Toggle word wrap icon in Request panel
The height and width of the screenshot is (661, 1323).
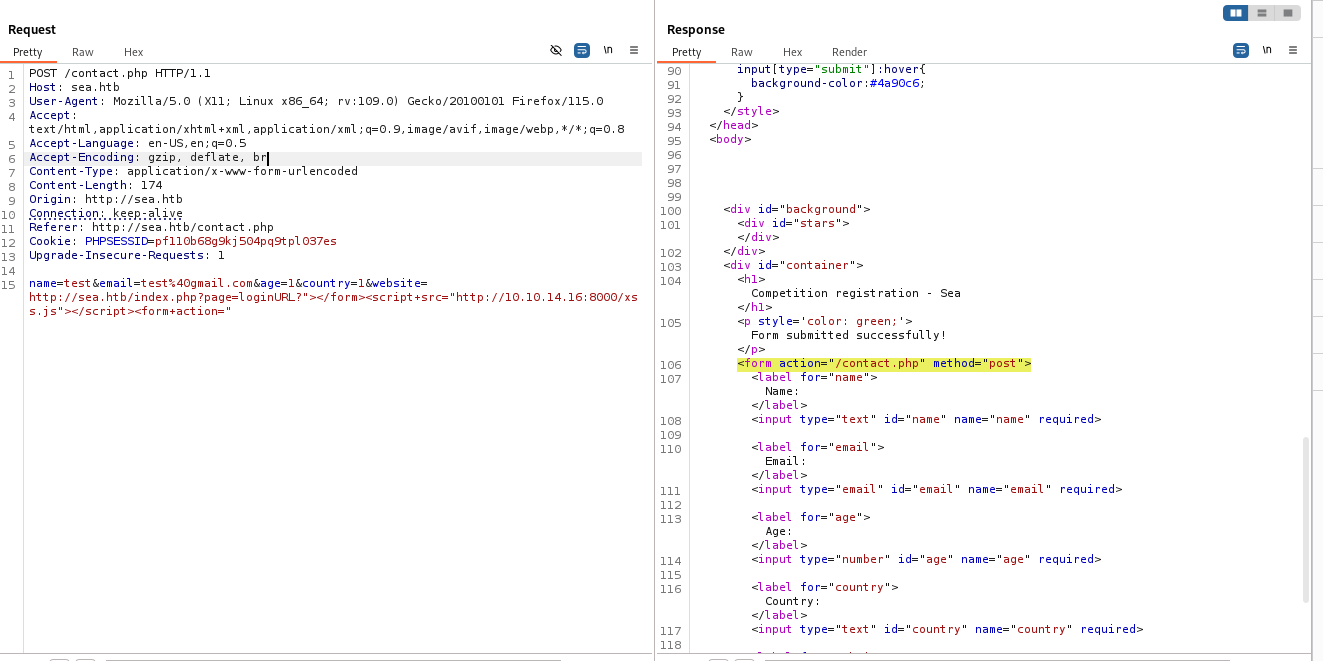(x=582, y=50)
